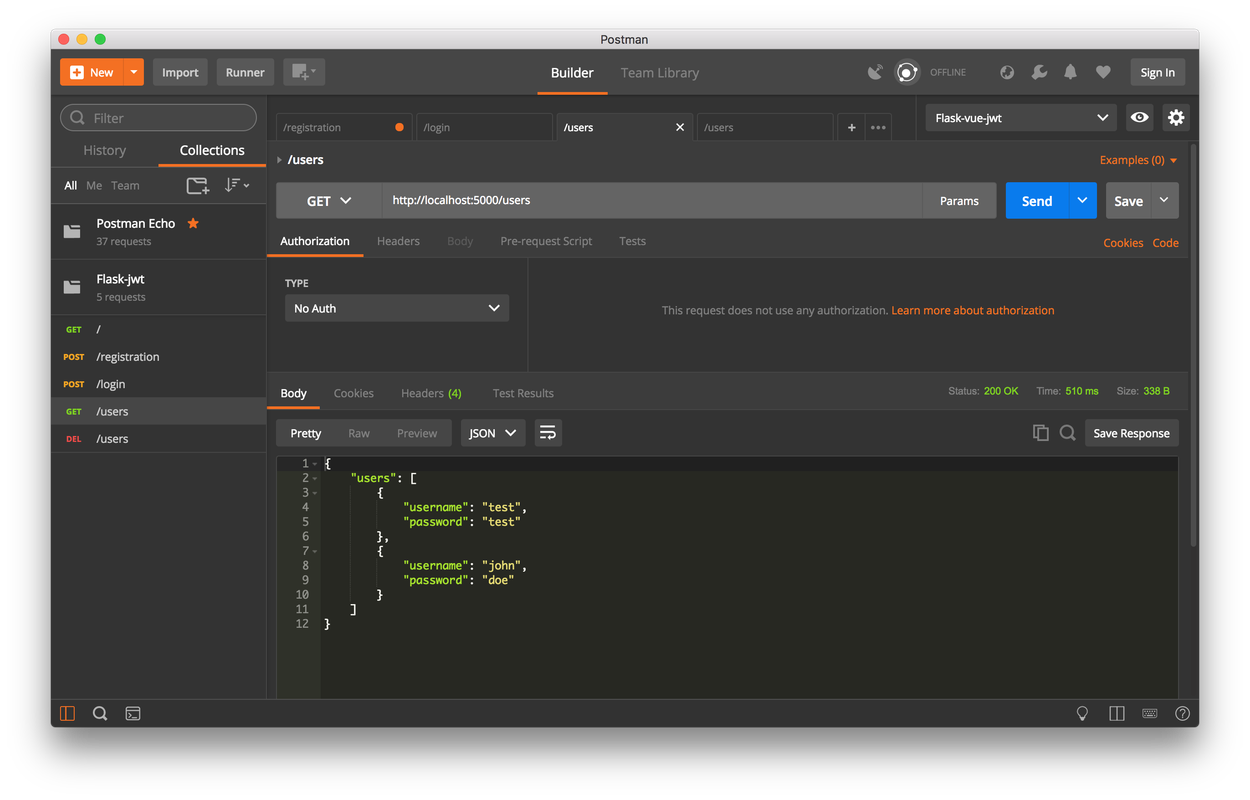Image resolution: width=1250 pixels, height=800 pixels.
Task: Toggle the environment quick look eye icon
Action: [1139, 118]
